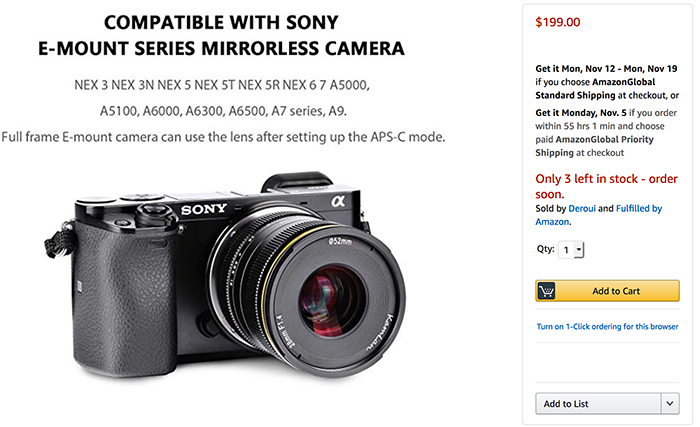The image size is (700, 427).
Task: Click the alpha symbol on the camera body
Action: [x=338, y=201]
